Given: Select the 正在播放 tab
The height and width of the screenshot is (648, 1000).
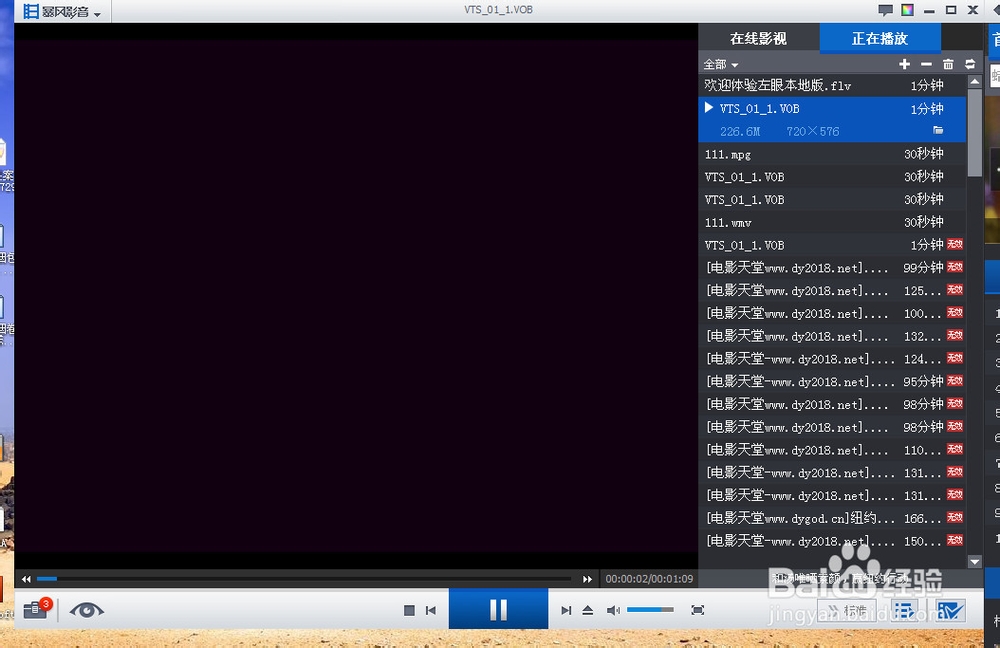Looking at the screenshot, I should [x=880, y=38].
